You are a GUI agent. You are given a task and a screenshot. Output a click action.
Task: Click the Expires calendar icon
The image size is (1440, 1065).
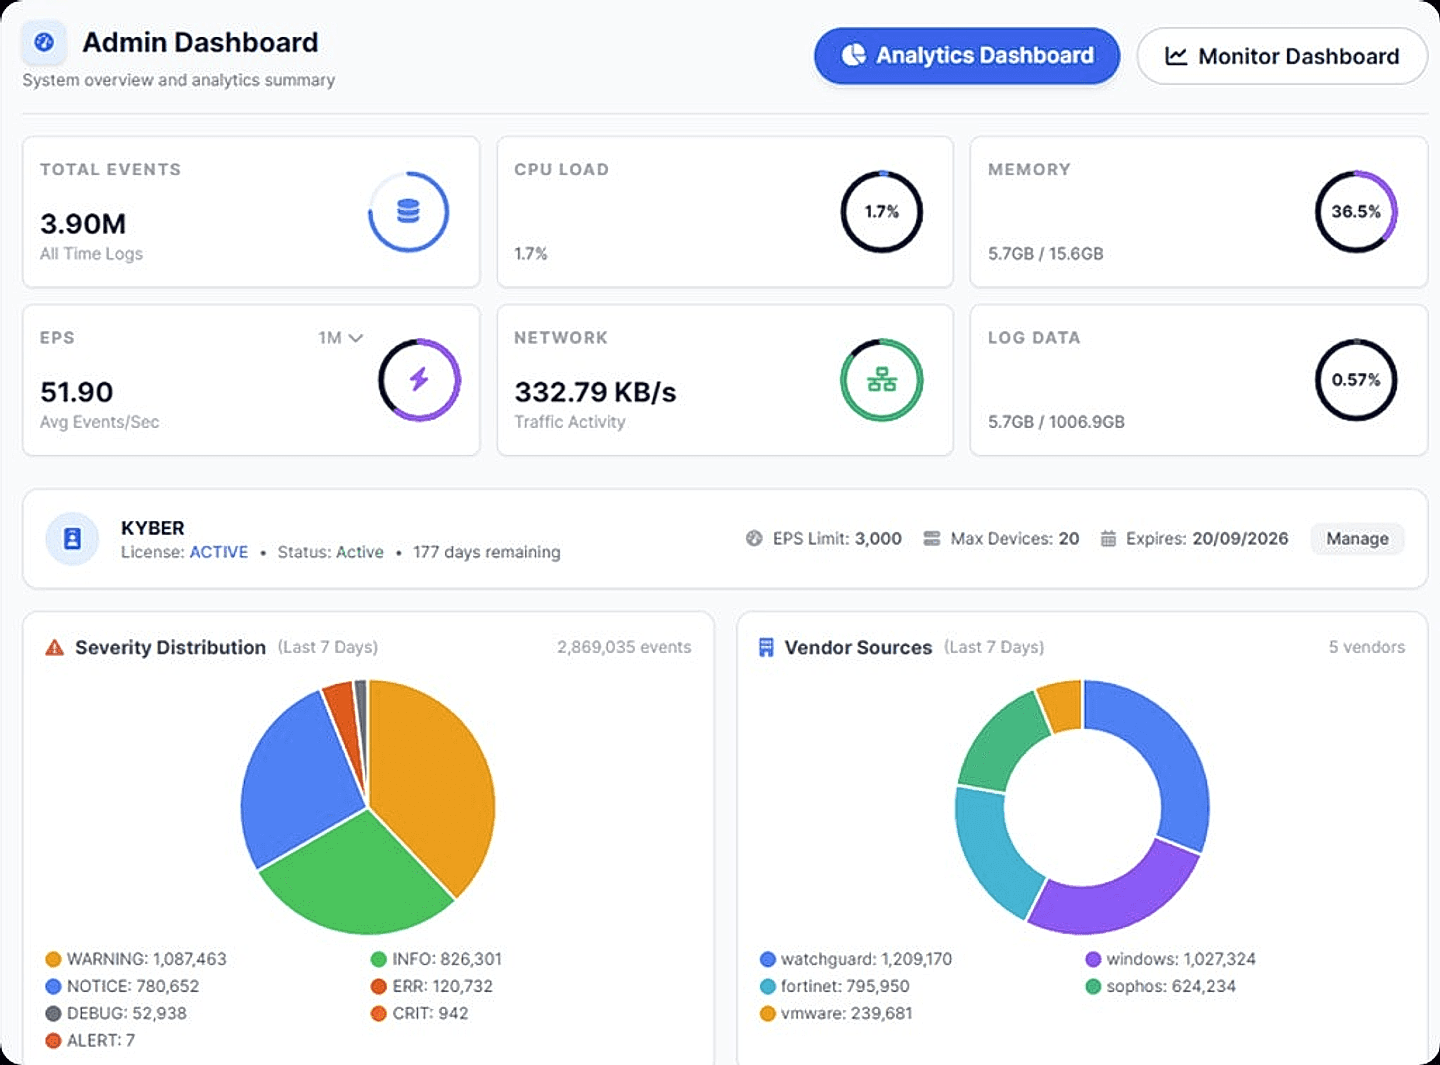coord(1108,538)
